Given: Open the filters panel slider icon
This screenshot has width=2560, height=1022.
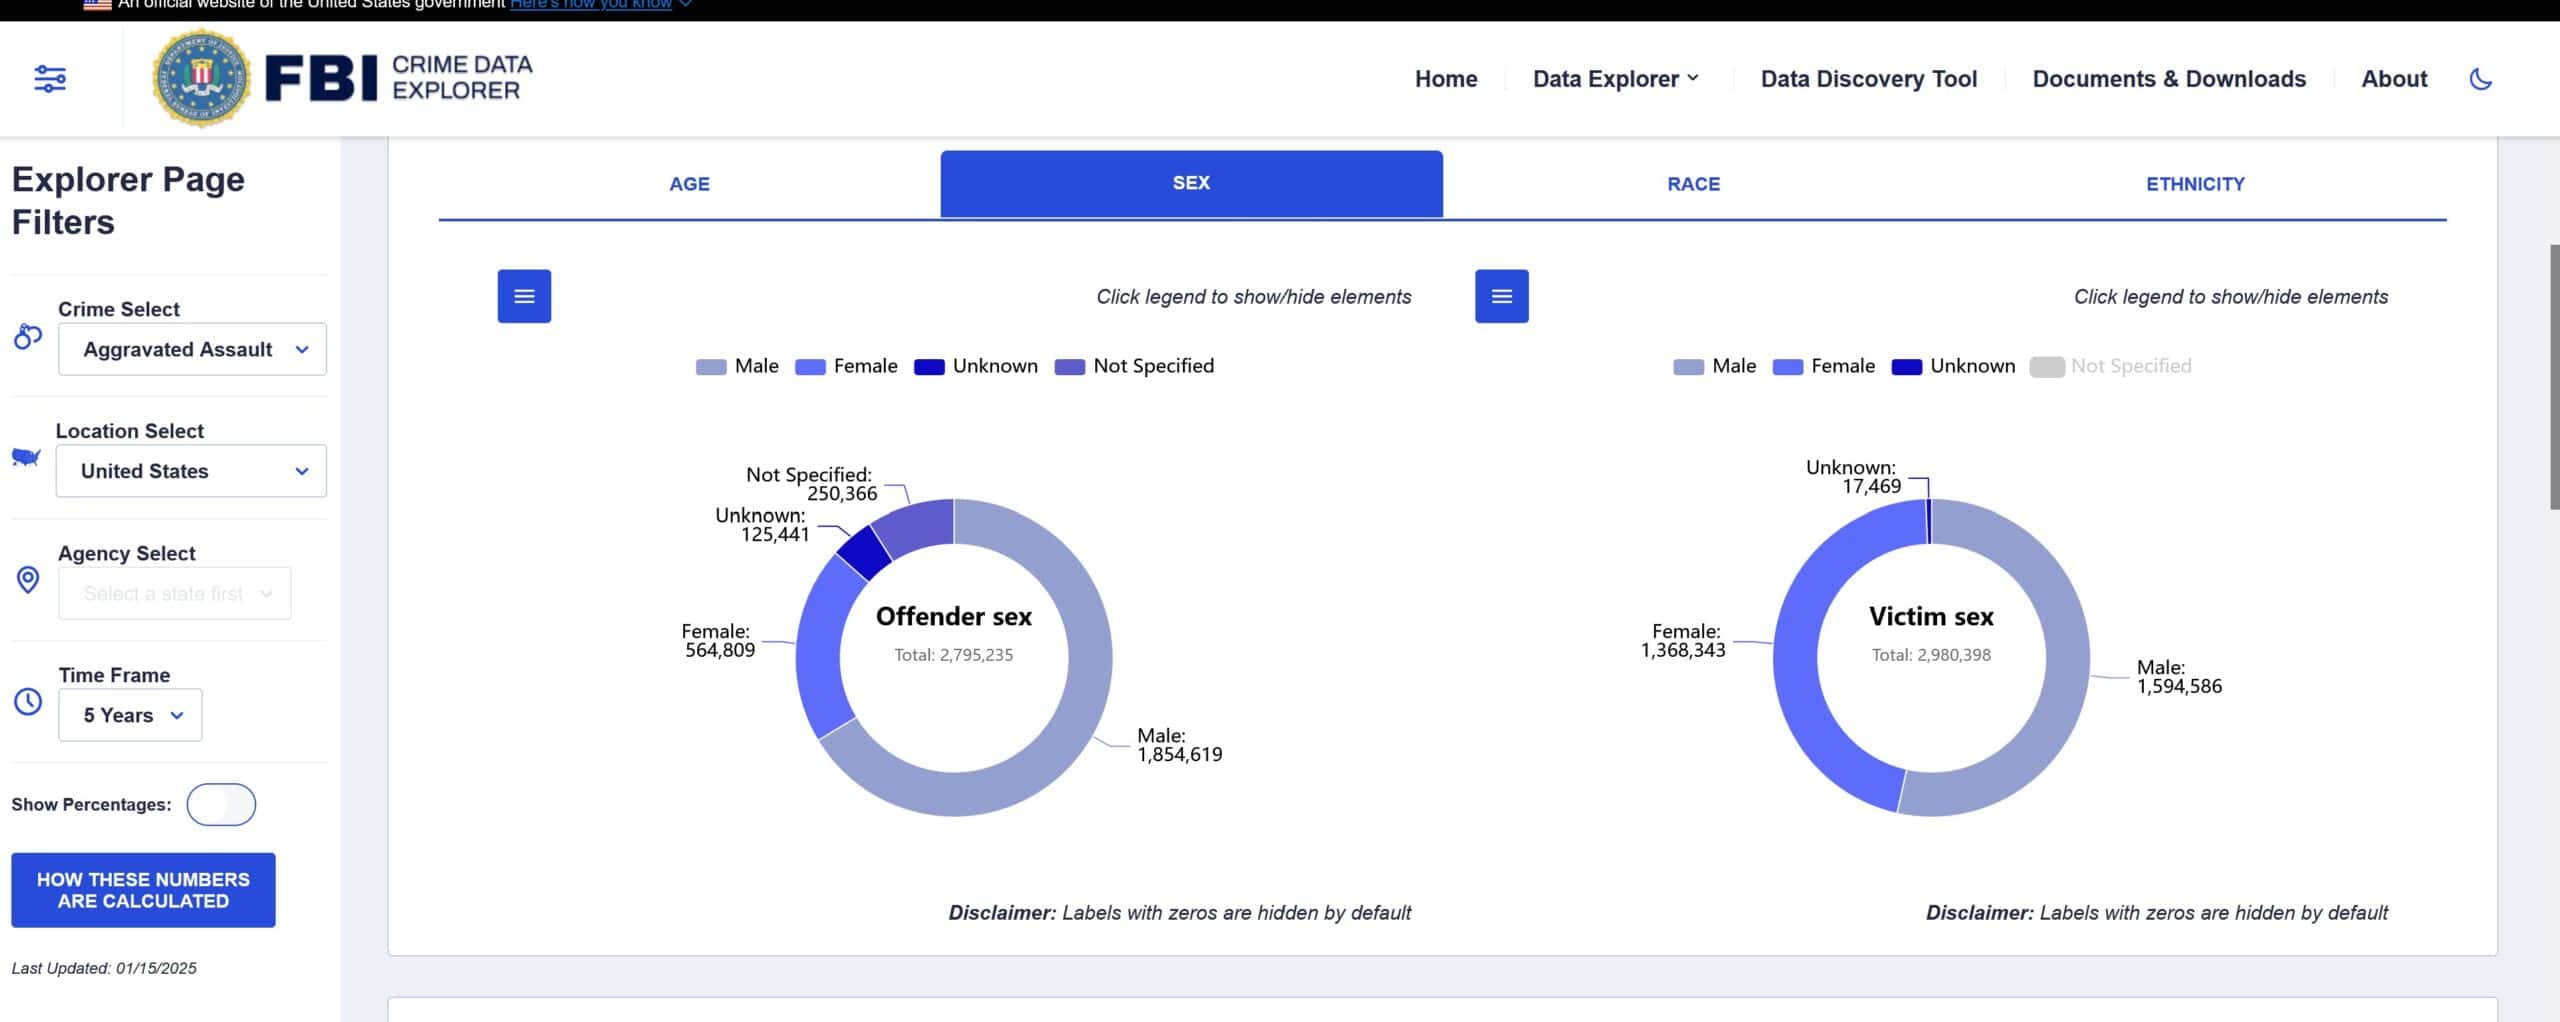Looking at the screenshot, I should (50, 78).
